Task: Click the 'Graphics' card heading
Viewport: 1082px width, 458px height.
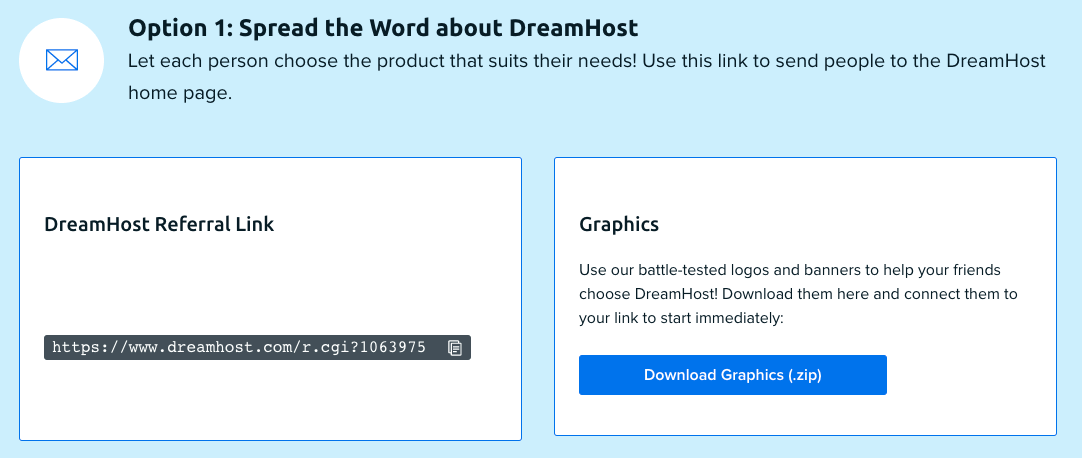Action: (619, 225)
